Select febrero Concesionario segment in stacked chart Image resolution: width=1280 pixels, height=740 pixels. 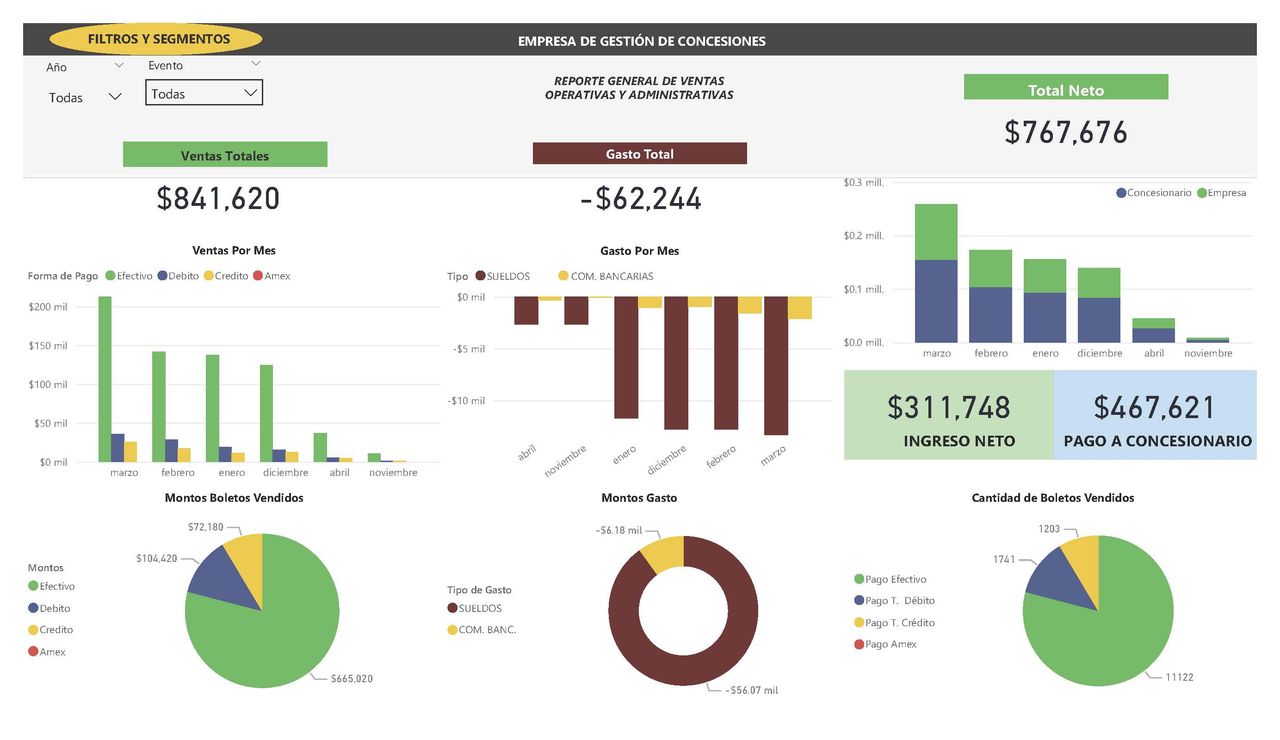pyautogui.click(x=990, y=315)
